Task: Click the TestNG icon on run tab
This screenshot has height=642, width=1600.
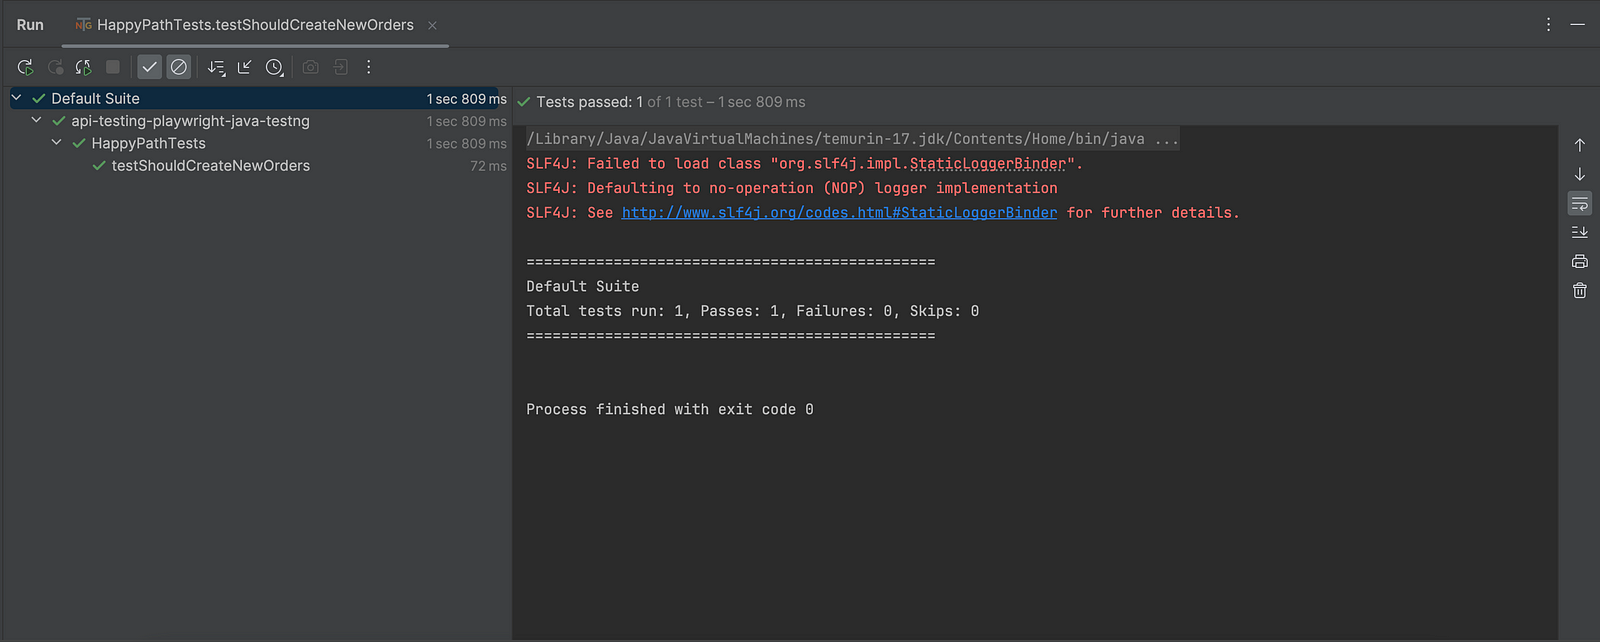Action: [83, 25]
